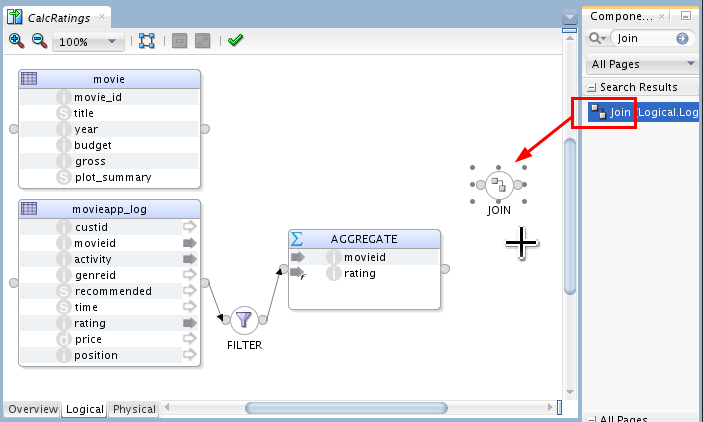Screen dimensions: 703x422
Task: Select the AGGREGATE component header
Action: pos(364,239)
